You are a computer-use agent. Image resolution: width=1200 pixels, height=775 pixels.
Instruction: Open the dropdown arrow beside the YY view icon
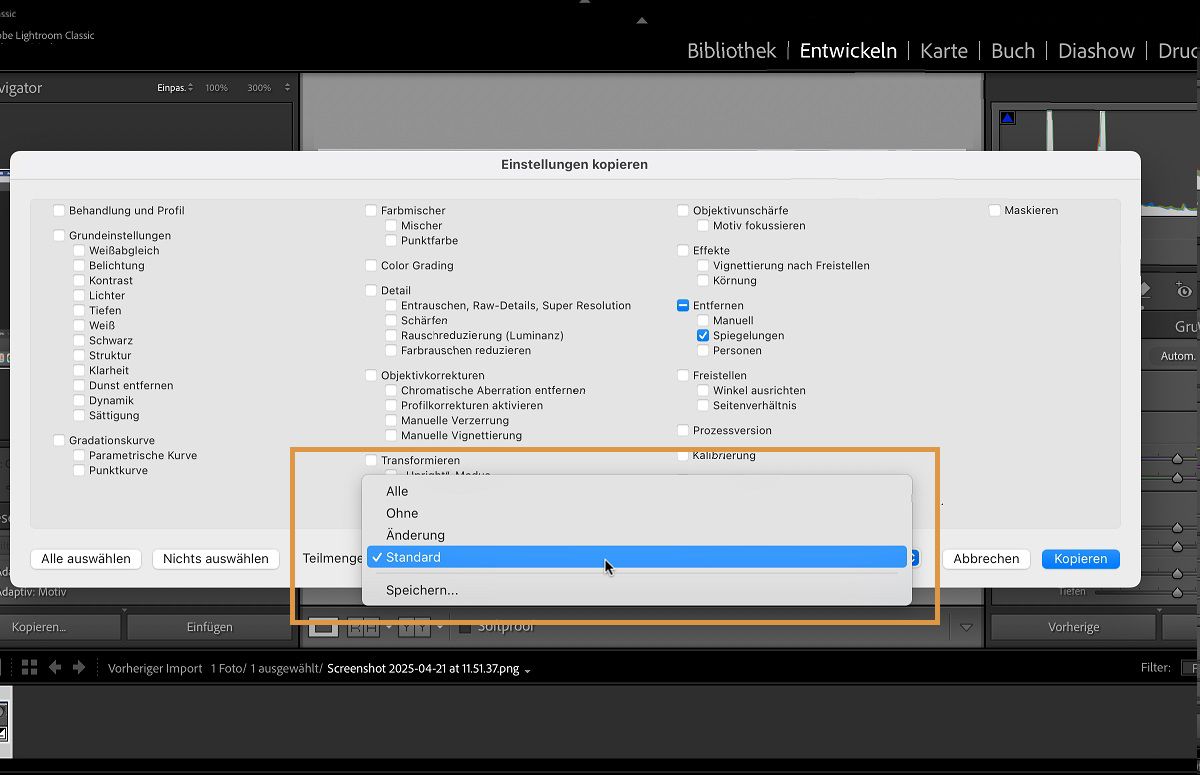point(438,627)
